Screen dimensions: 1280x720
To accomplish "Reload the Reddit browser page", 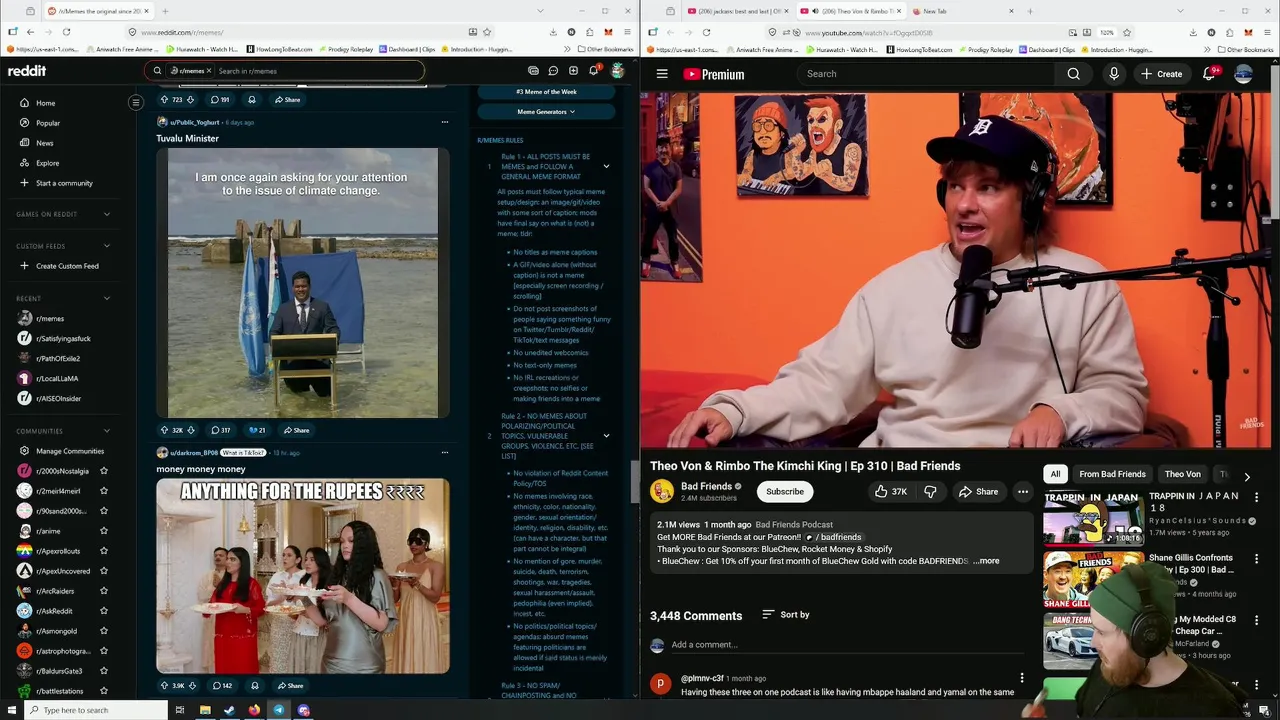I will [x=67, y=32].
